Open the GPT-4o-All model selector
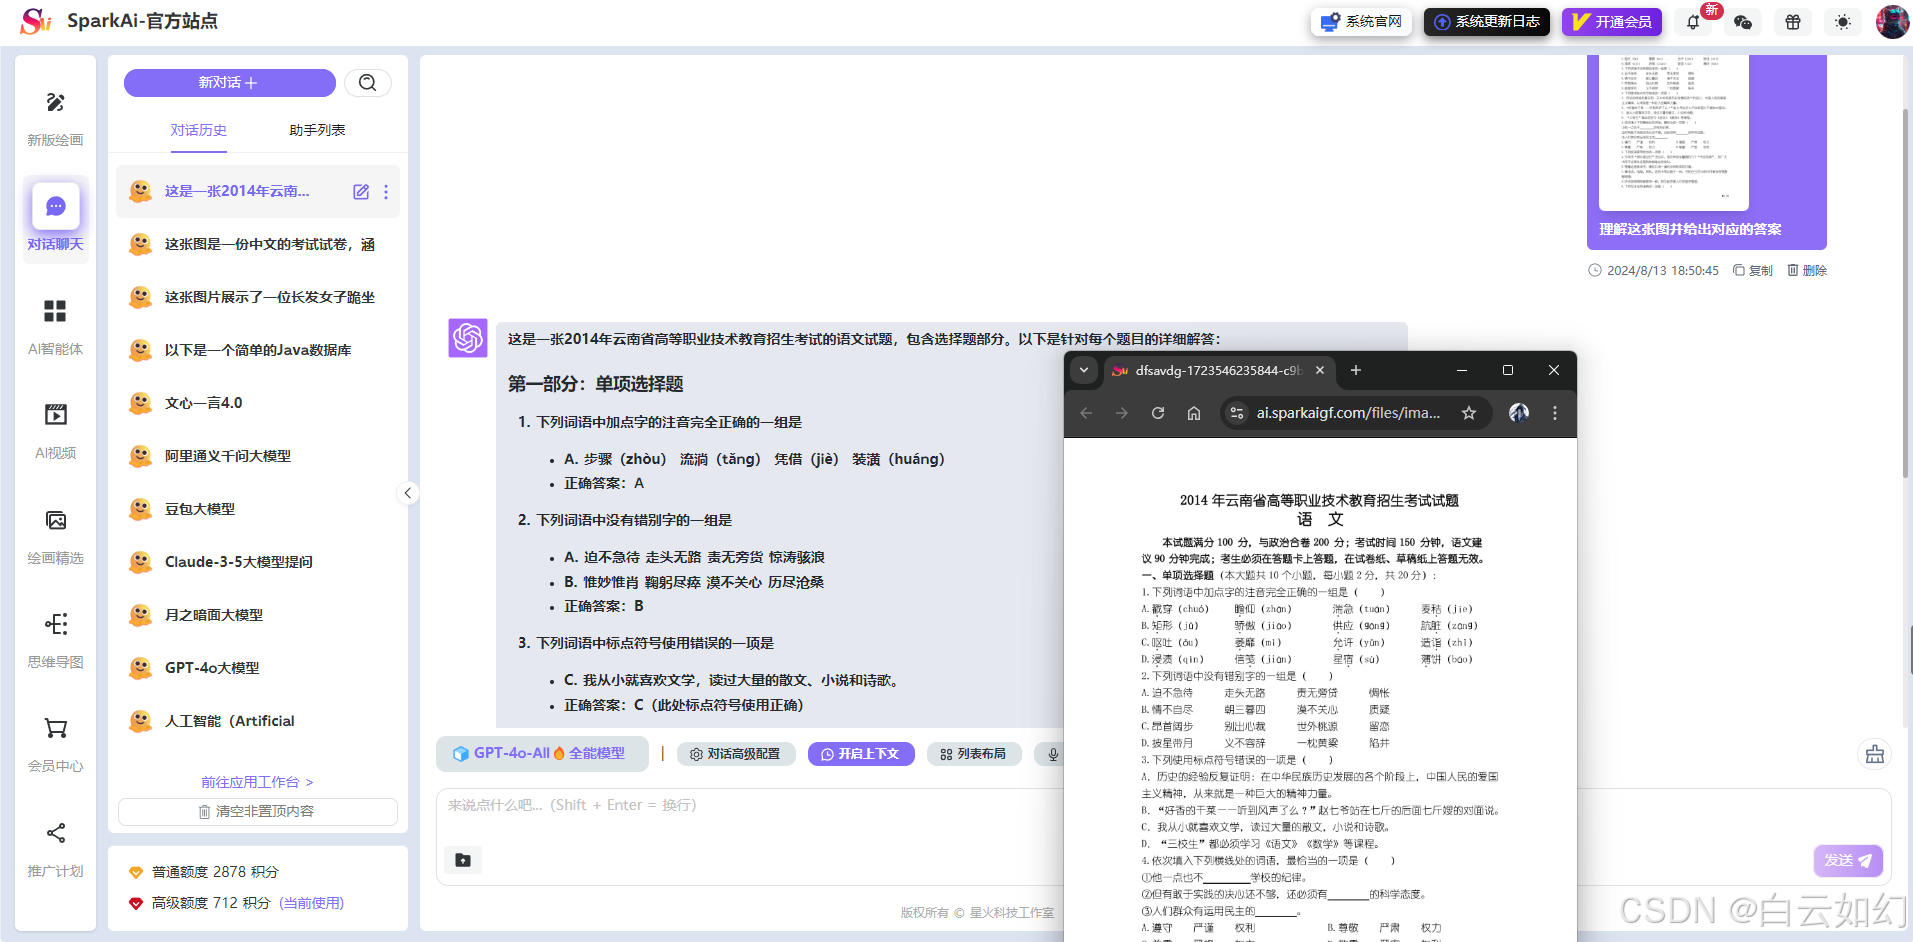 tap(542, 754)
